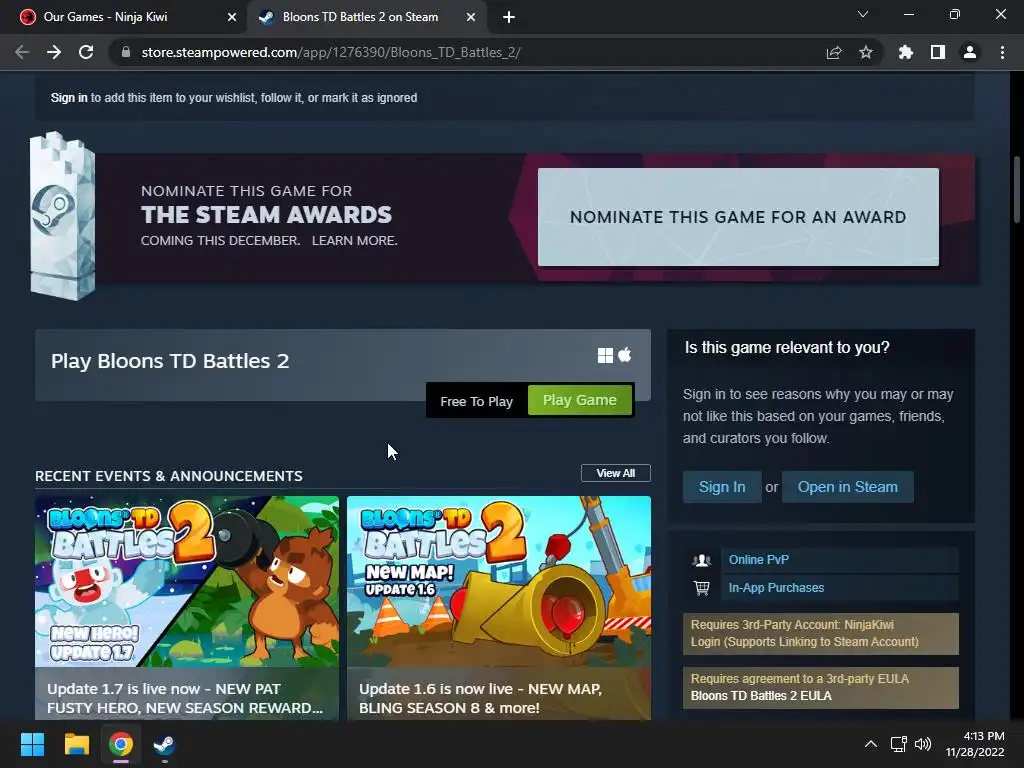
Task: Click Sign in link for wishlist
Action: tap(69, 98)
